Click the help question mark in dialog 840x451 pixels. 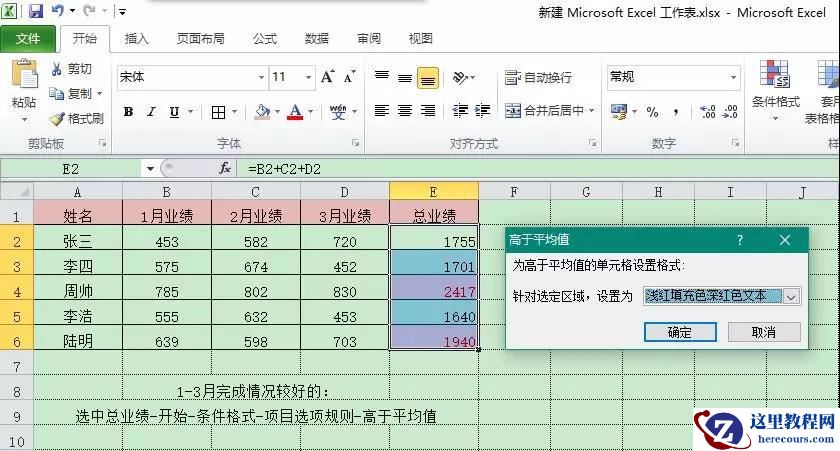pyautogui.click(x=740, y=240)
